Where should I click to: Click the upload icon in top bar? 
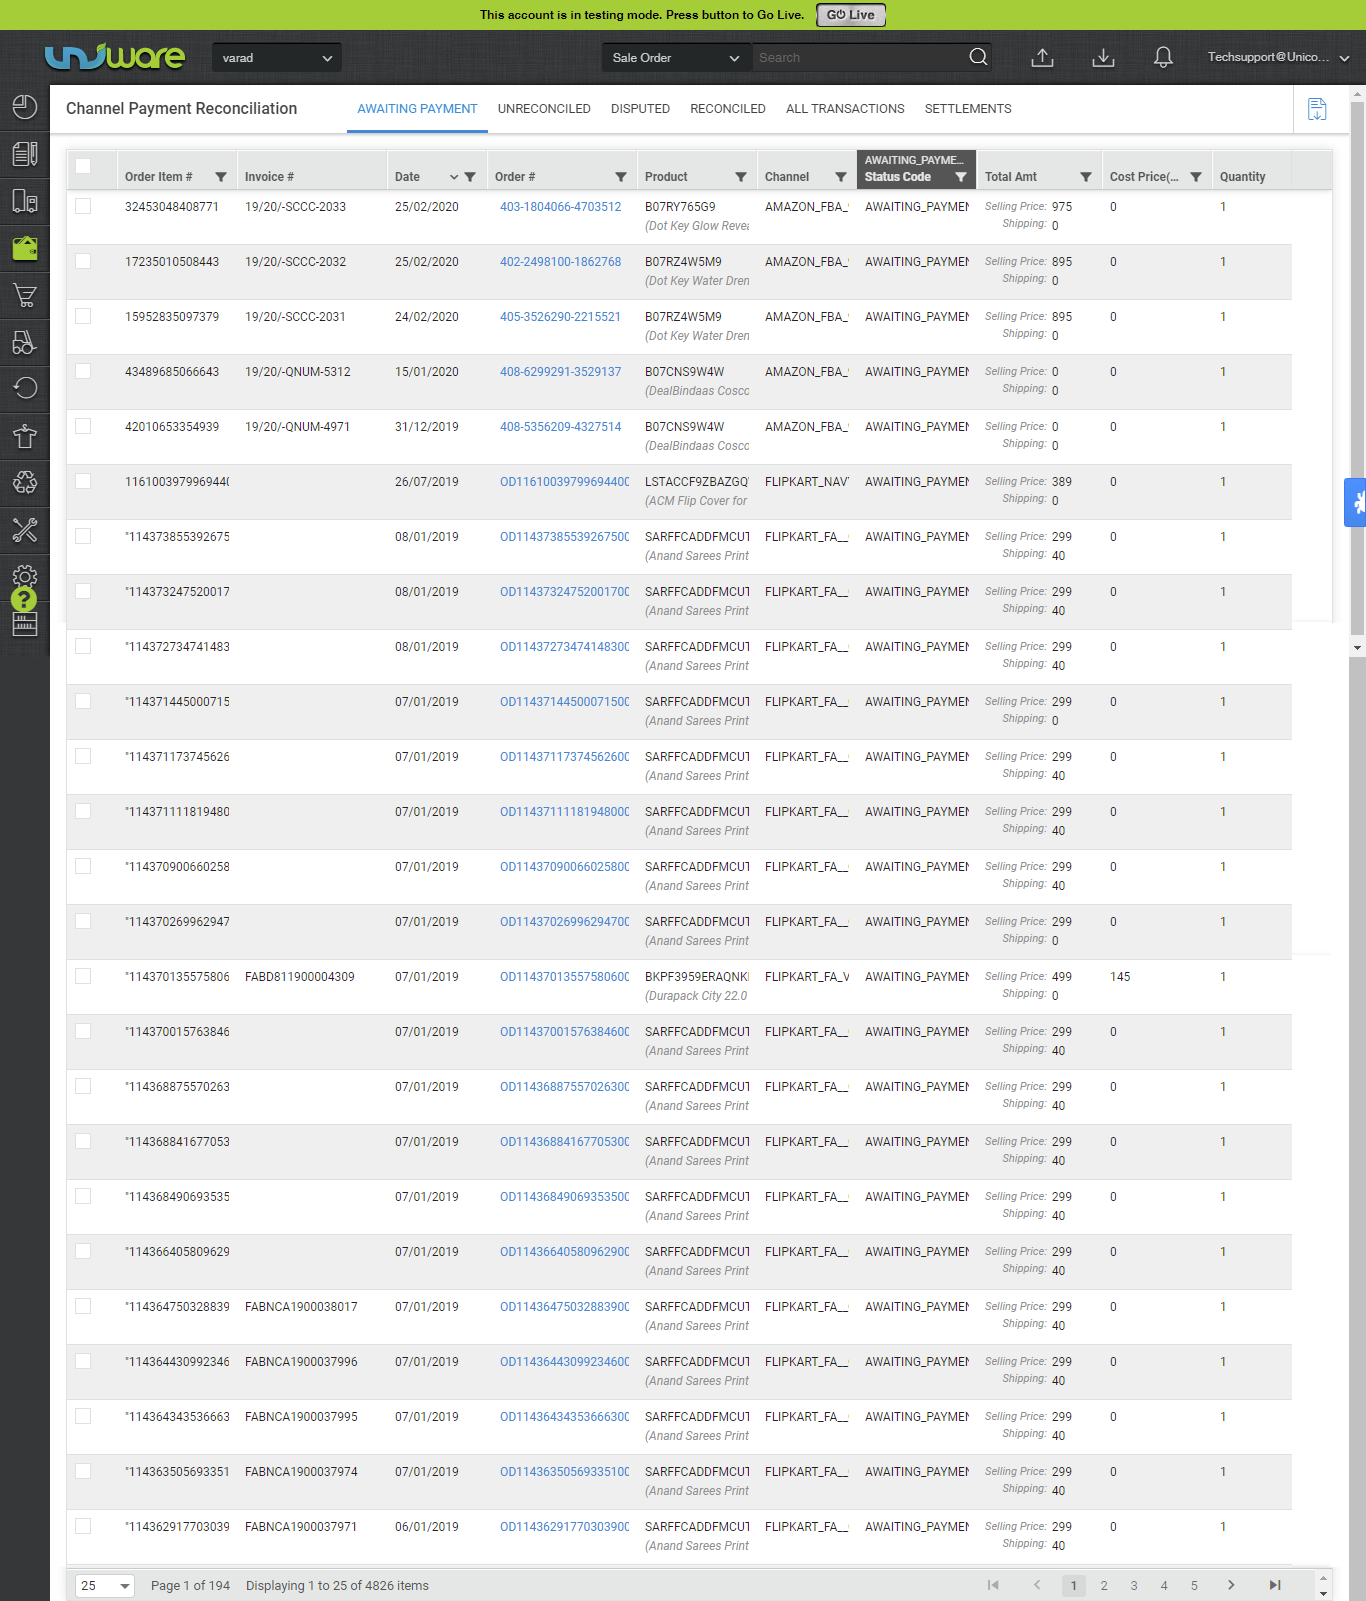click(x=1042, y=57)
